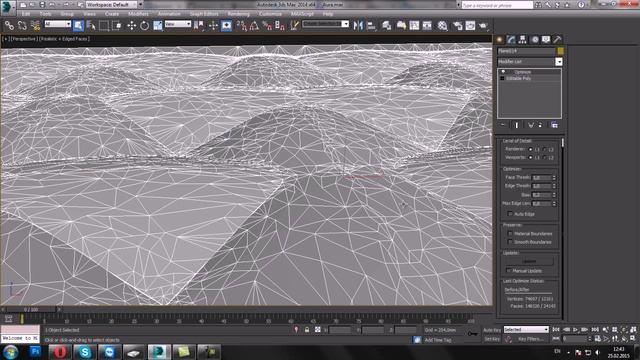Click the Align tool icon
This screenshot has width=640, height=360.
click(x=371, y=26)
